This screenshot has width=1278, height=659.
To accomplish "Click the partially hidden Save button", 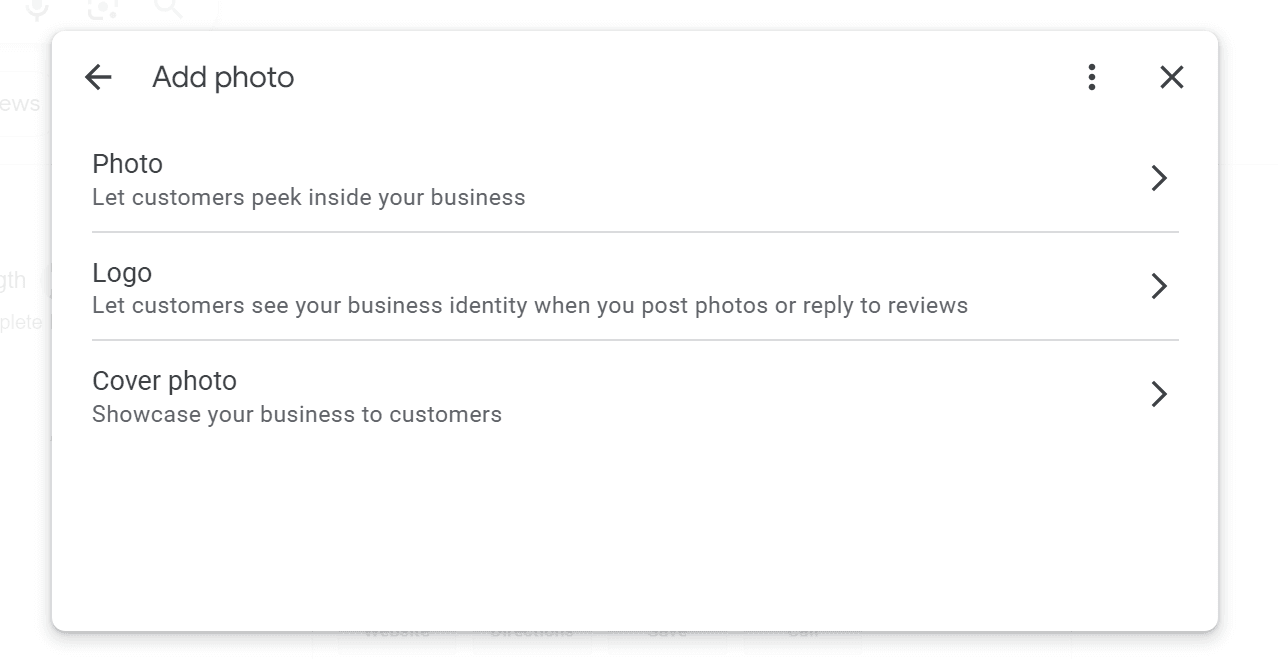I will [x=666, y=634].
